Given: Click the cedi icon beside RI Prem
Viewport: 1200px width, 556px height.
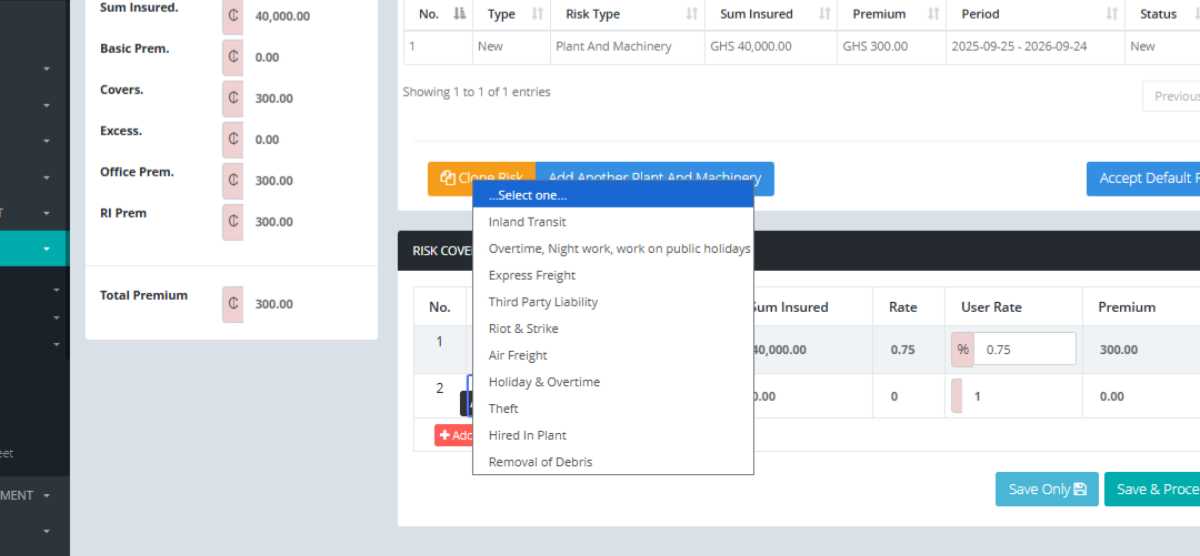Looking at the screenshot, I should [232, 221].
